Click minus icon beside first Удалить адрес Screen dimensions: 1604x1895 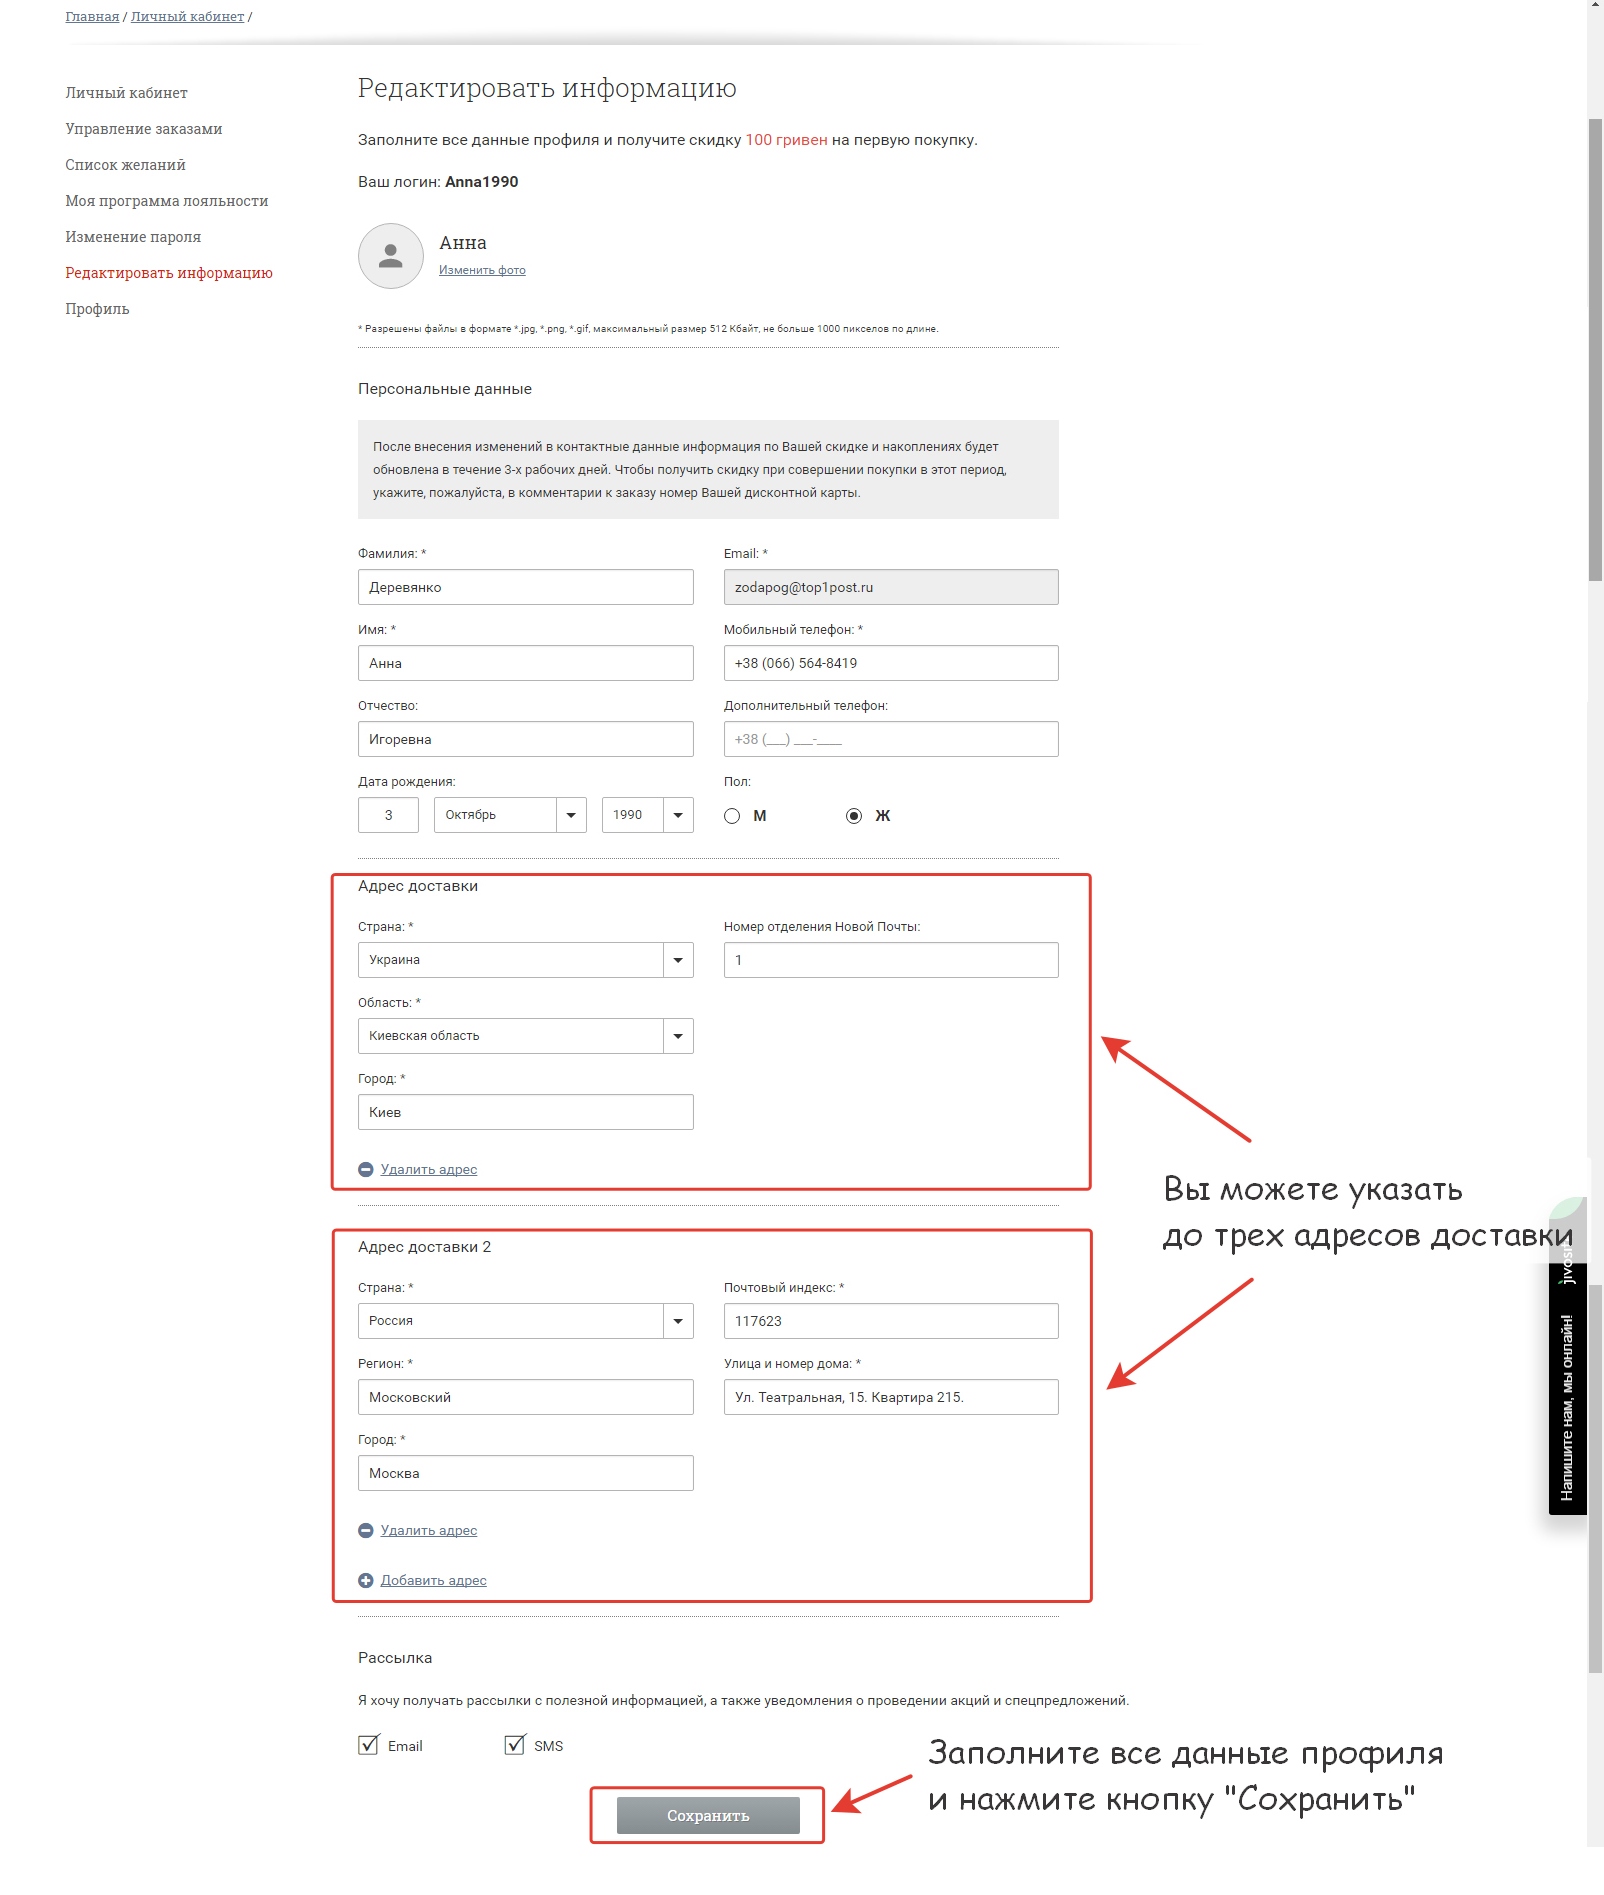coord(366,1169)
